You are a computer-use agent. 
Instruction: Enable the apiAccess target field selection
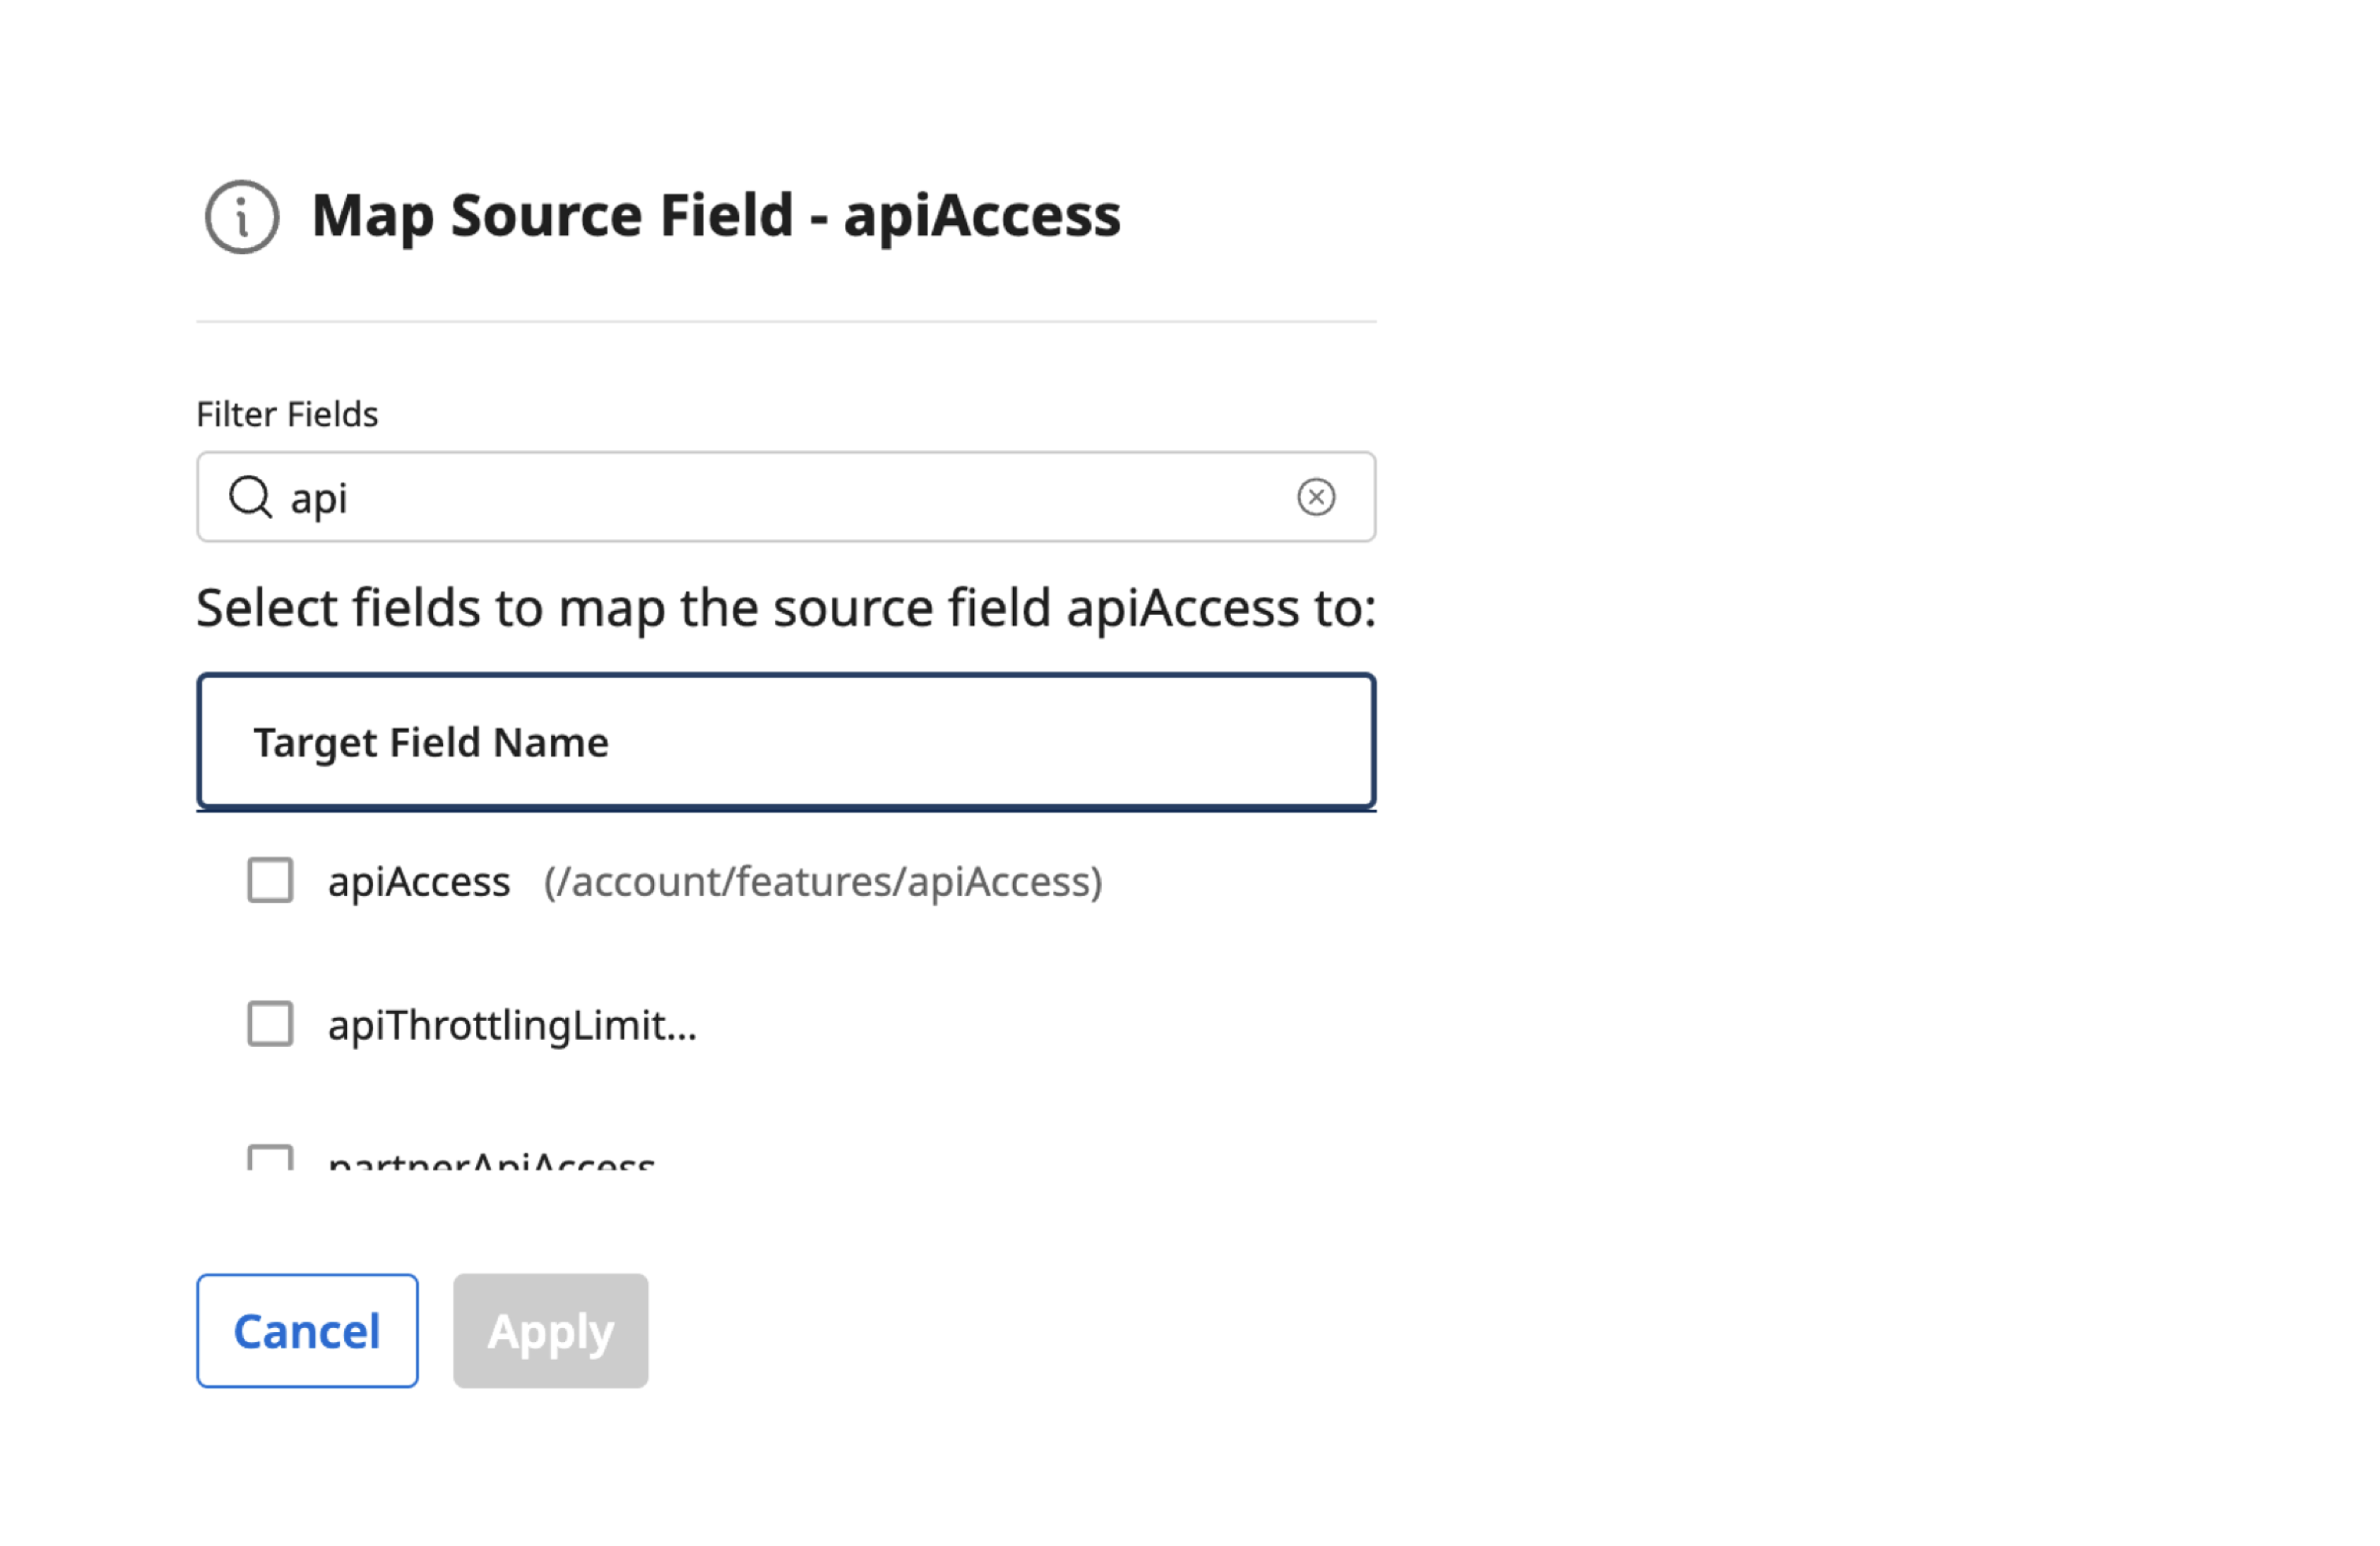[269, 881]
